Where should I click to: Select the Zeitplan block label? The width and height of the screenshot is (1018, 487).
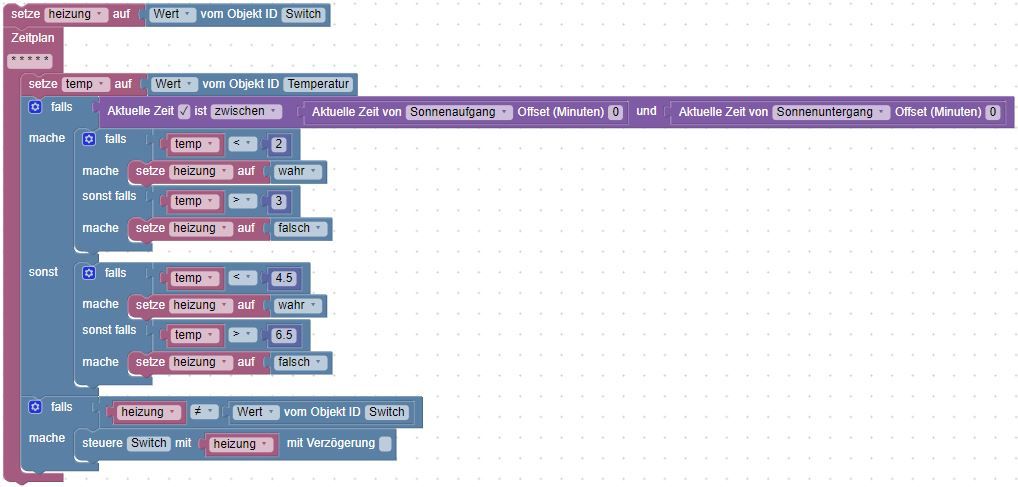tap(32, 38)
